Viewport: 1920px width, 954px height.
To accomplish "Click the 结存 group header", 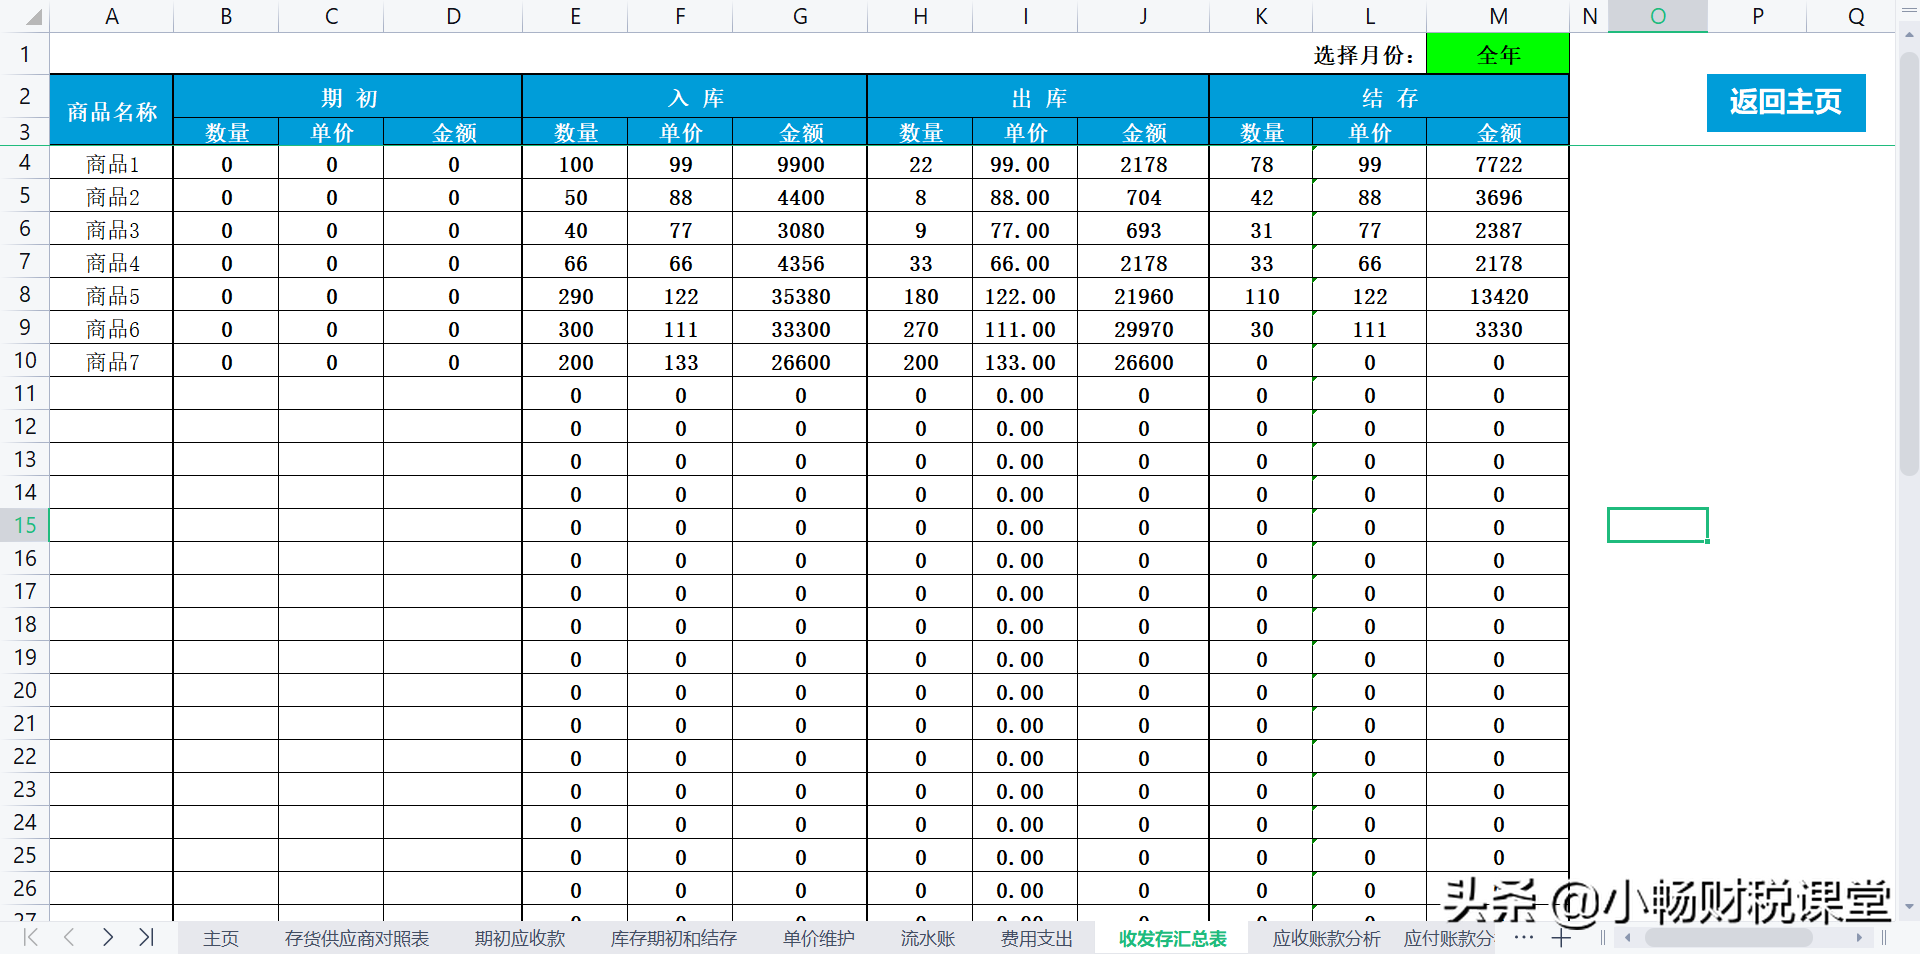I will coord(1389,97).
